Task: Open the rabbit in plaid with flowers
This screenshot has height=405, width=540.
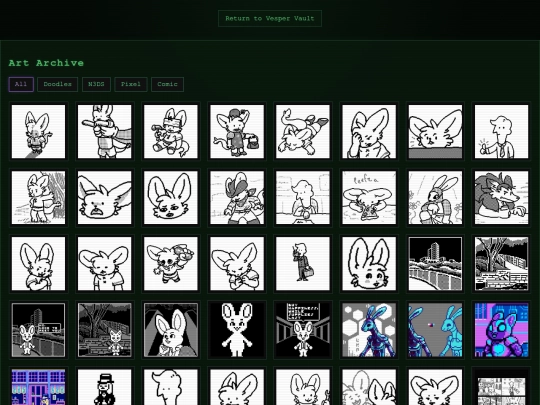Action: (x=435, y=198)
